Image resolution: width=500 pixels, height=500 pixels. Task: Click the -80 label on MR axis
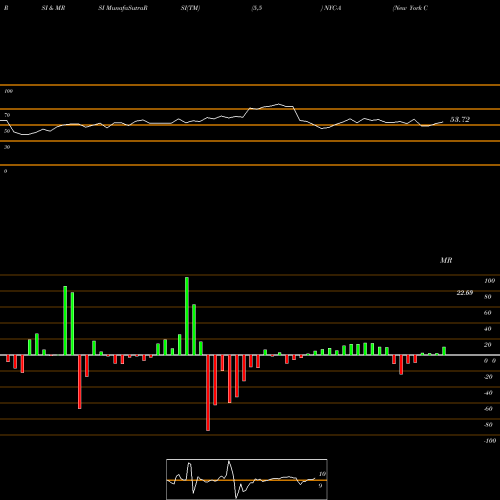point(488,425)
